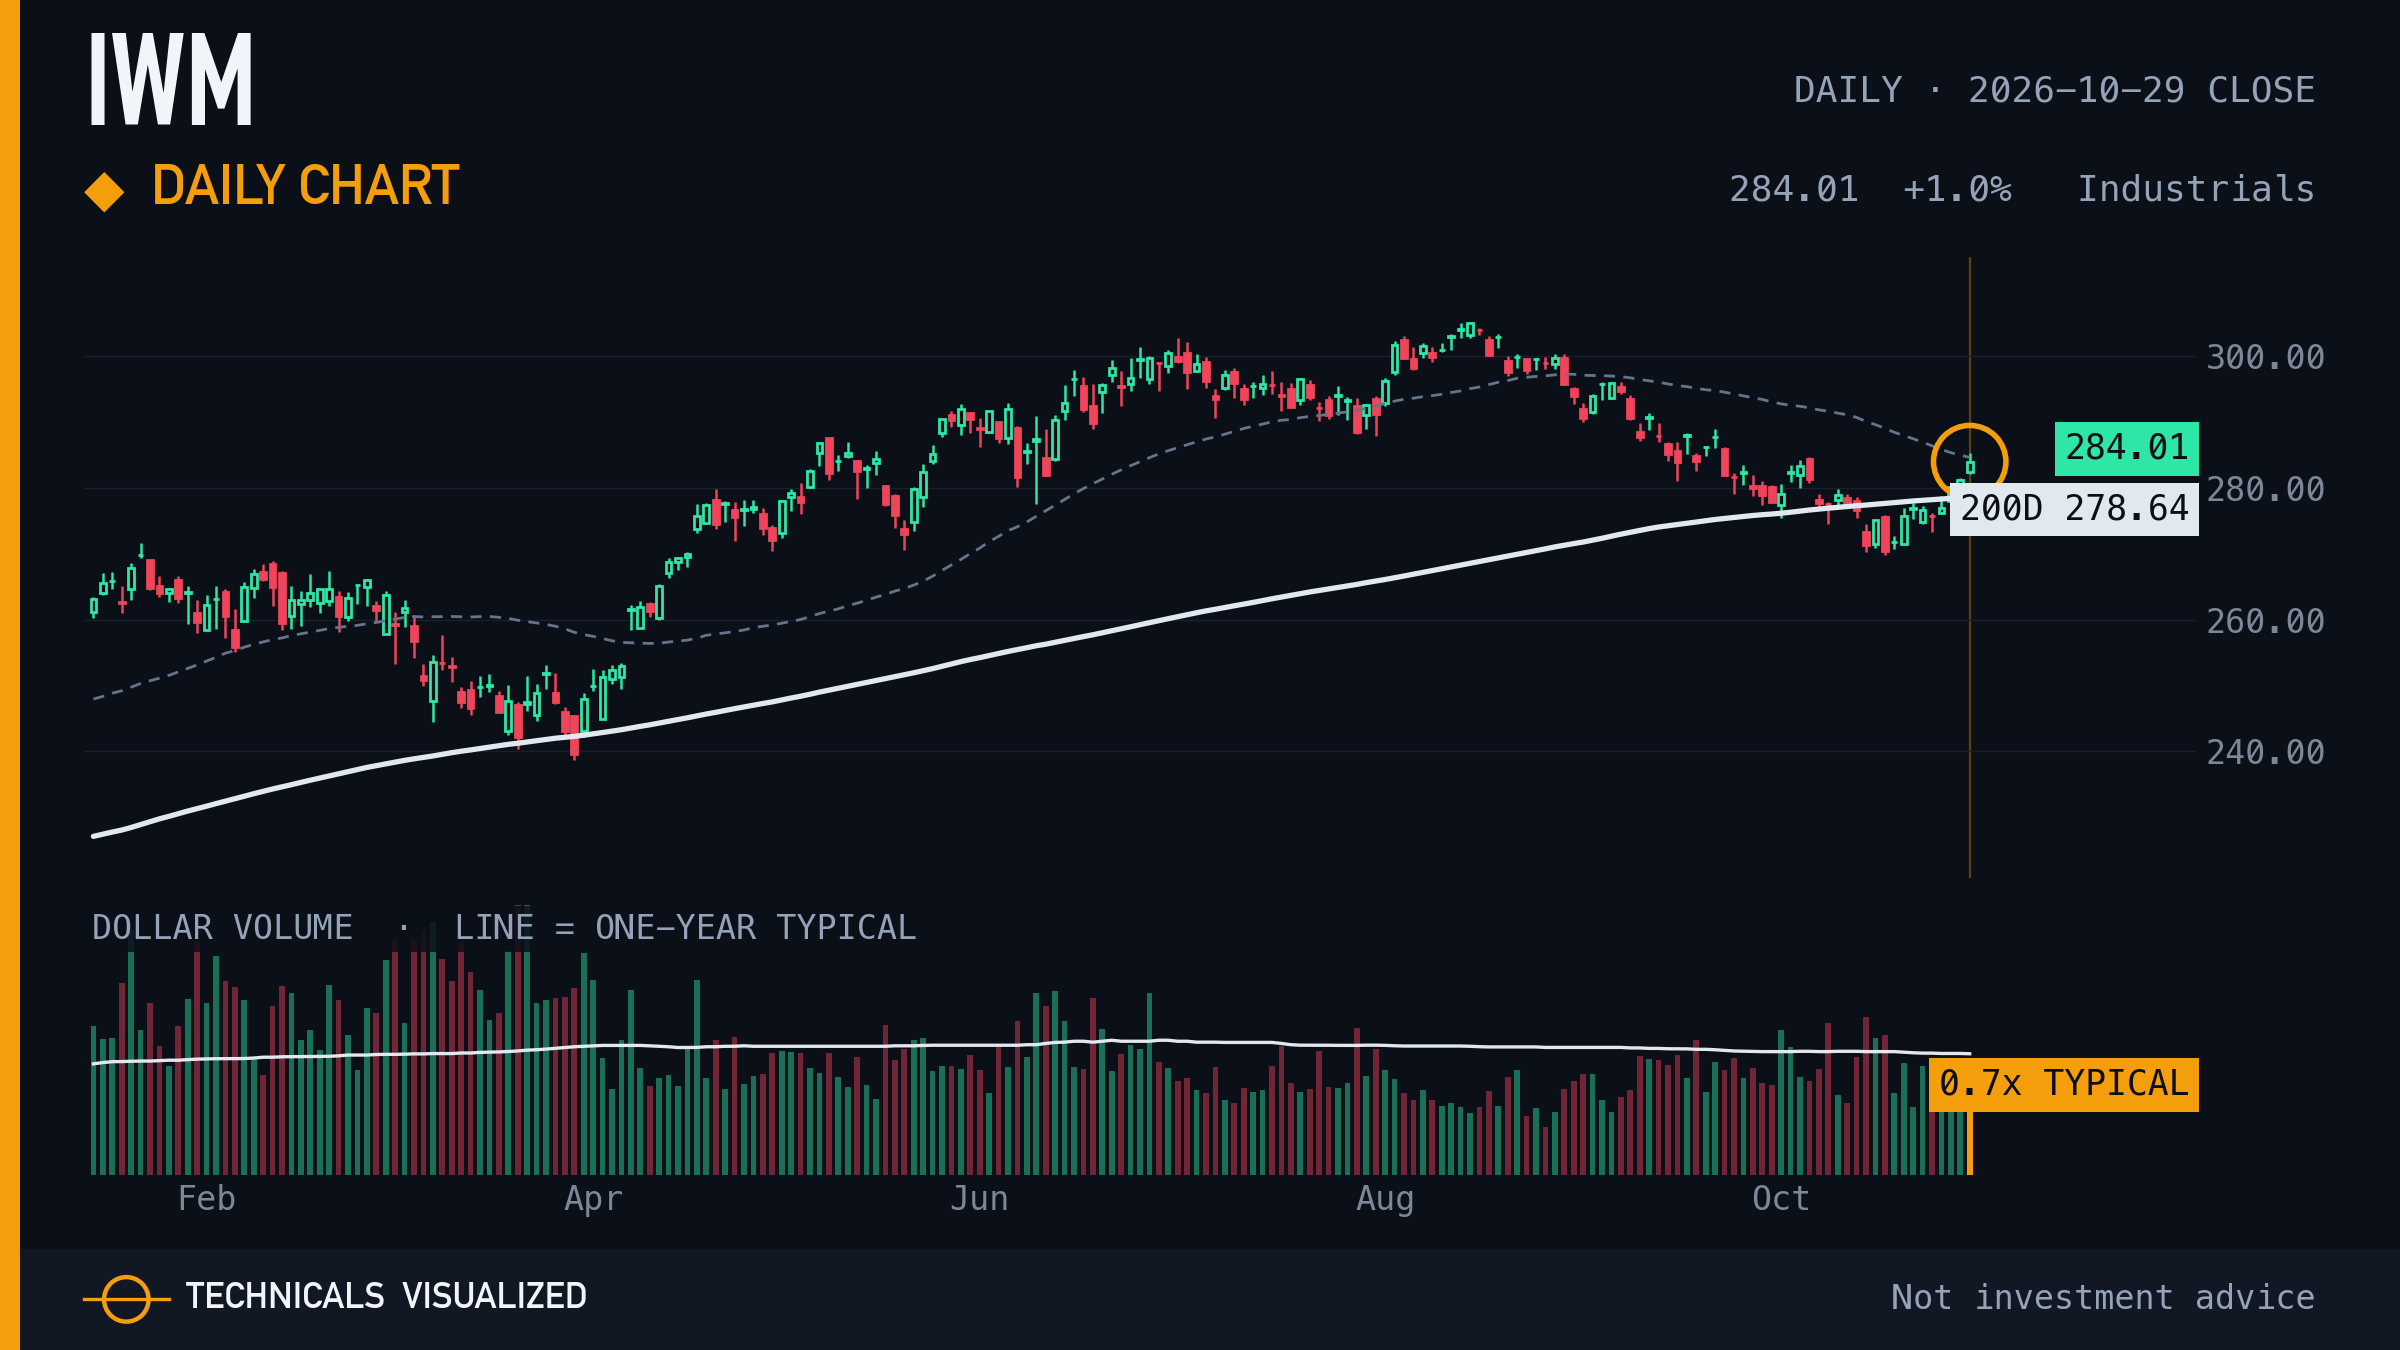
Task: Click the +1.0% change value
Action: coord(1957,189)
